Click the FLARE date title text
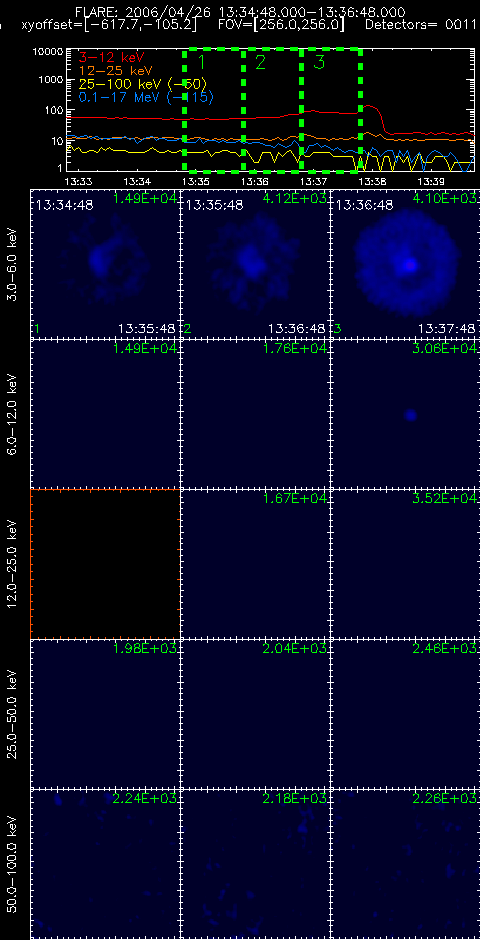The image size is (480, 940). (240, 12)
